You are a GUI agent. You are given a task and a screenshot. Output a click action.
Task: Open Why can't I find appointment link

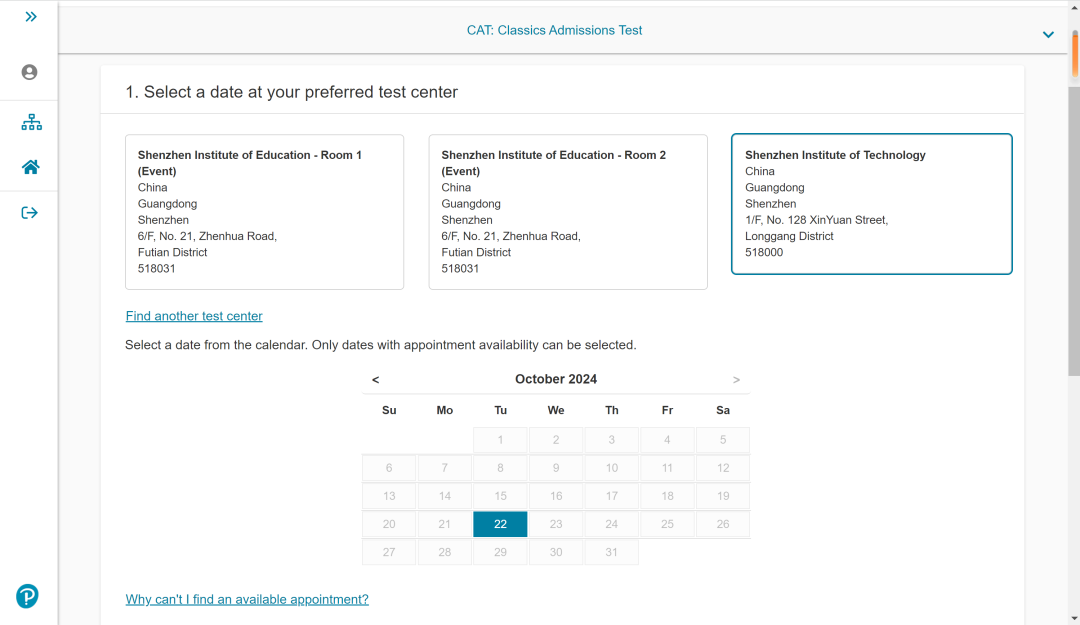coord(247,599)
